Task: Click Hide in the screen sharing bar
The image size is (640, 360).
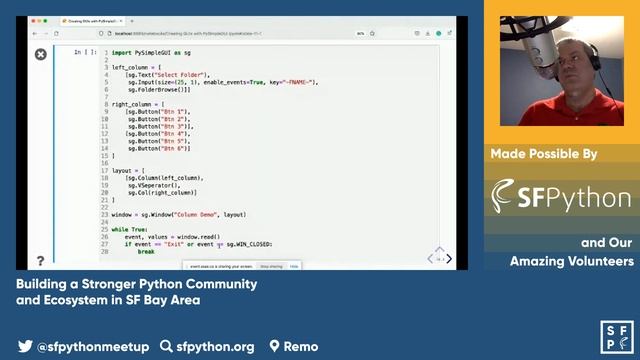Action: pyautogui.click(x=294, y=267)
